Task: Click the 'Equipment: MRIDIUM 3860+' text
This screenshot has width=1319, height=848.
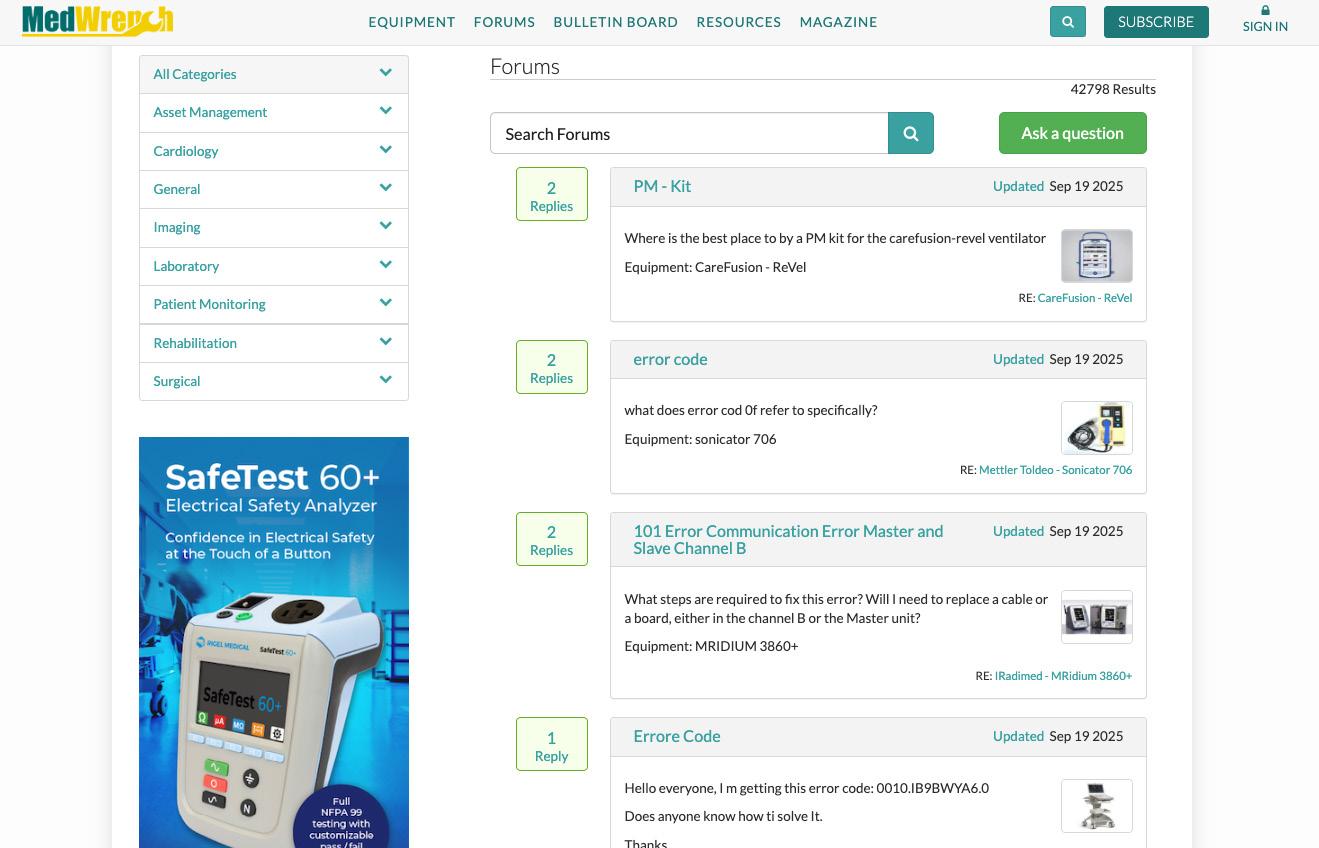Action: click(x=711, y=646)
